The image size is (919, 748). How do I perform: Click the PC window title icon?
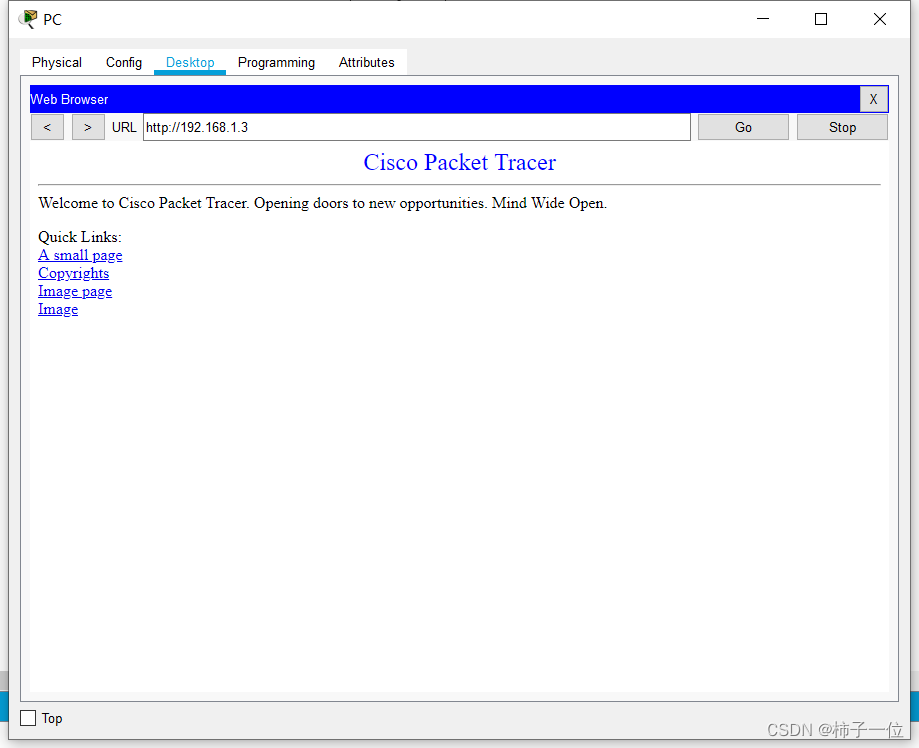coord(28,19)
